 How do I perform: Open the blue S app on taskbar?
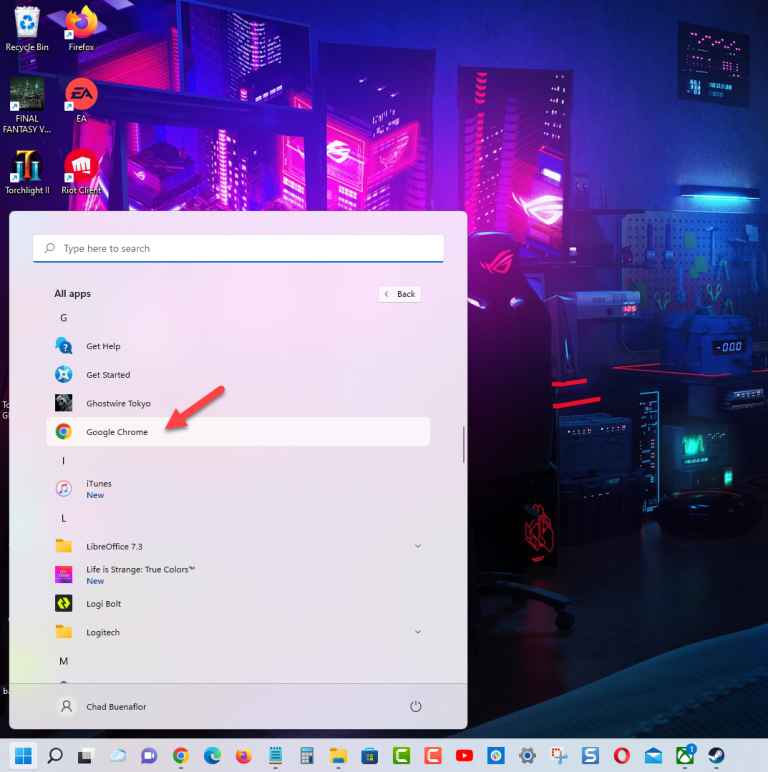point(590,755)
